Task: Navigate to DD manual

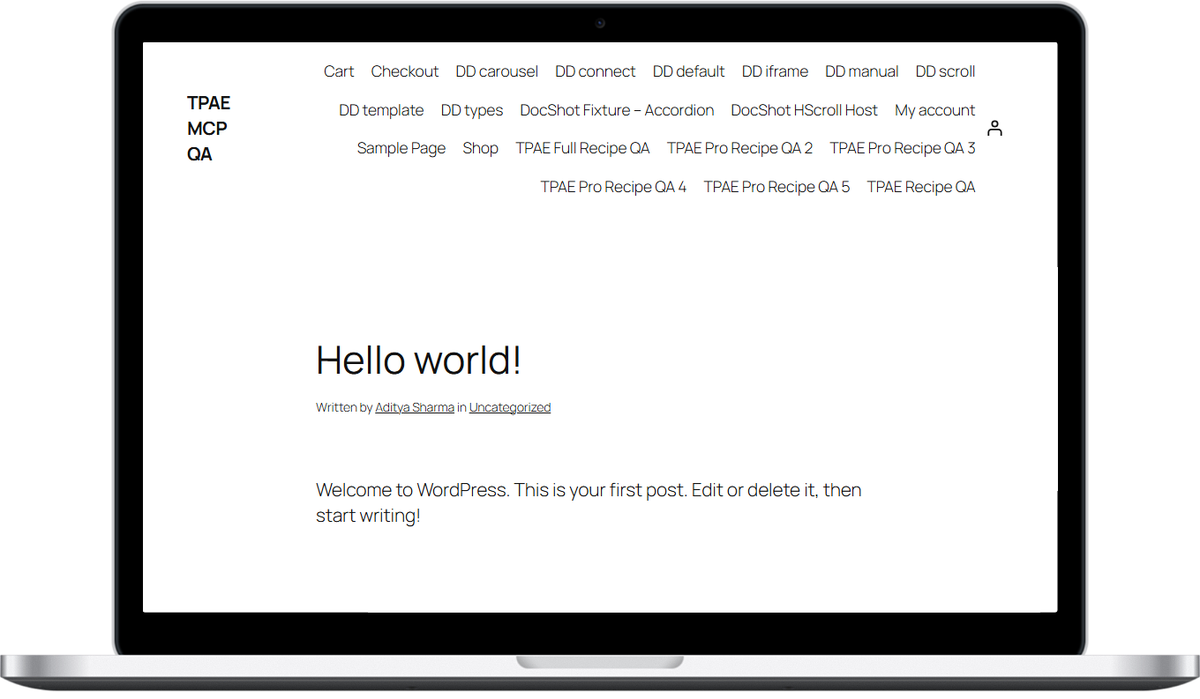Action: [862, 72]
